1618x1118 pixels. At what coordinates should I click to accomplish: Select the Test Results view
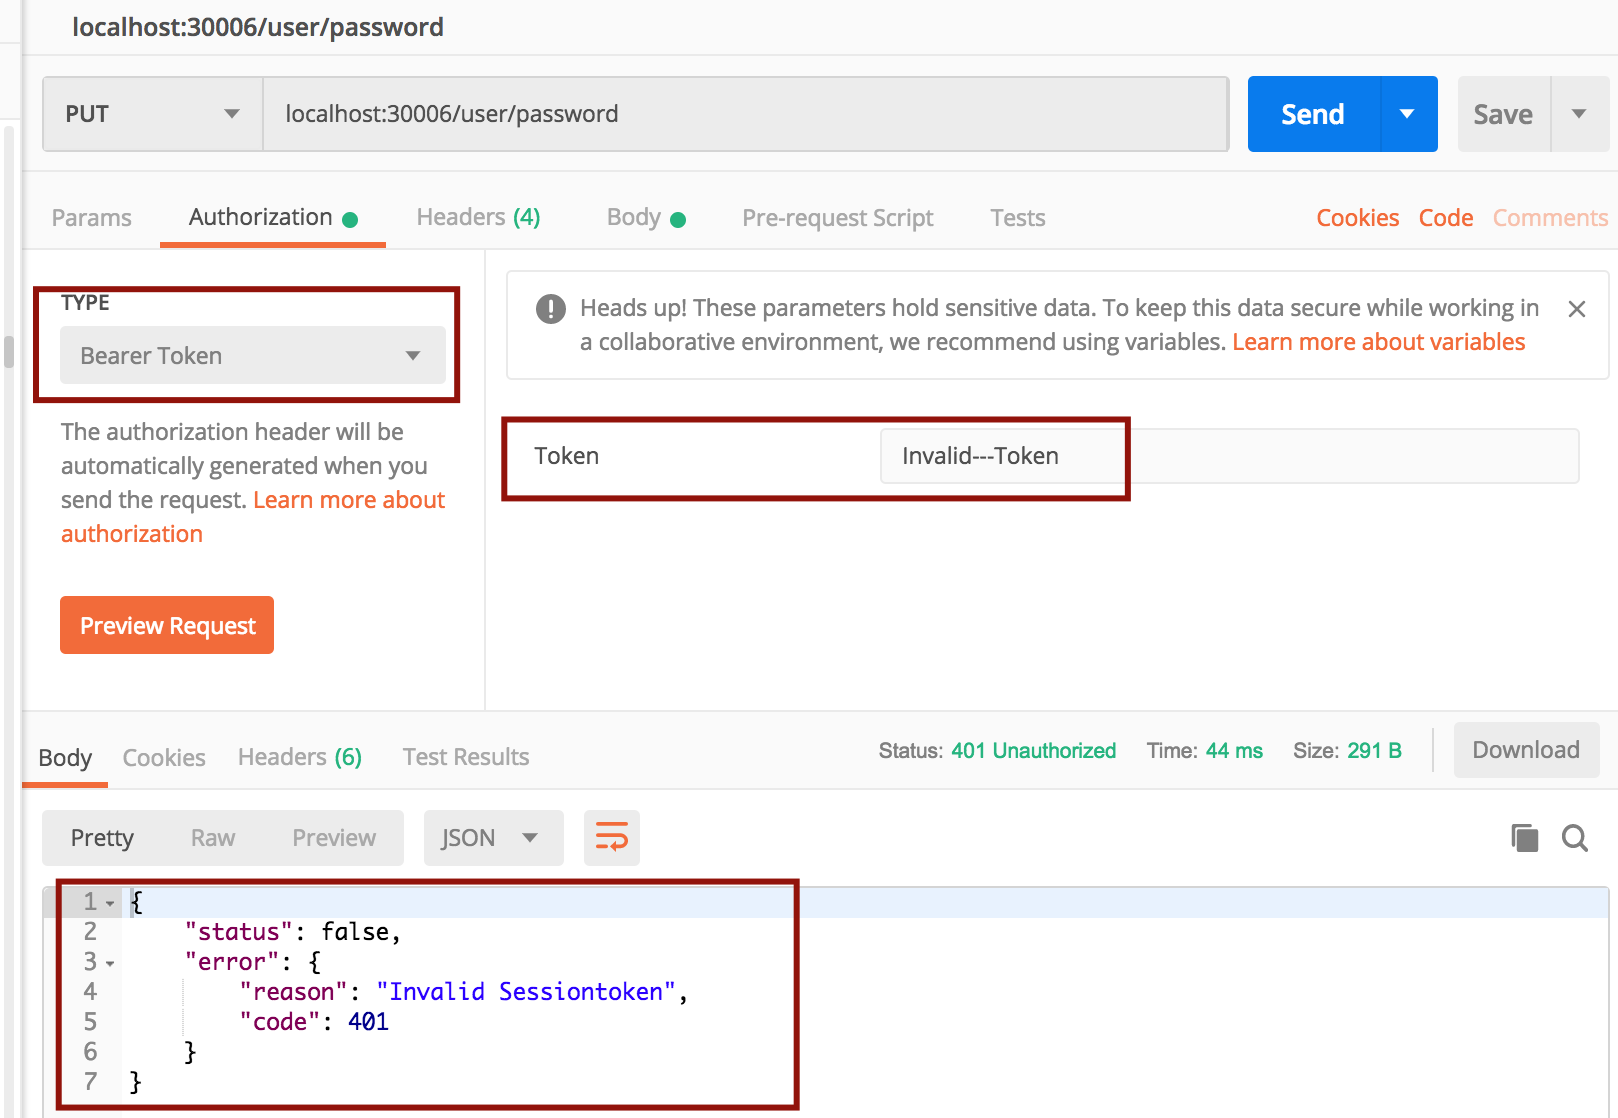click(x=465, y=757)
